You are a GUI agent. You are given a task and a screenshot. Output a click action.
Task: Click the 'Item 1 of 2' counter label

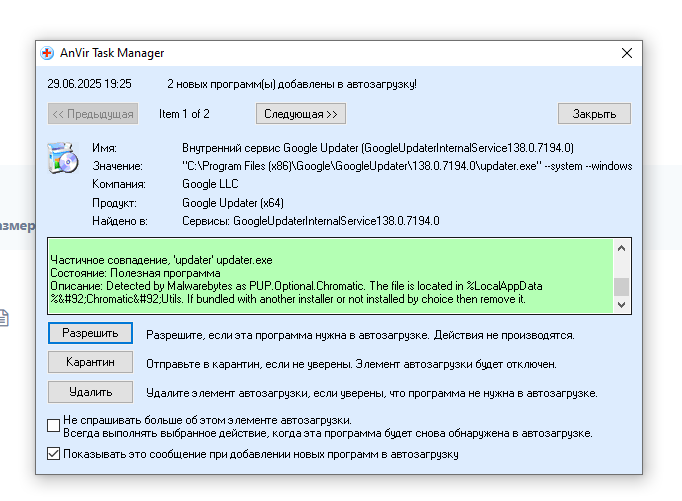coord(184,113)
